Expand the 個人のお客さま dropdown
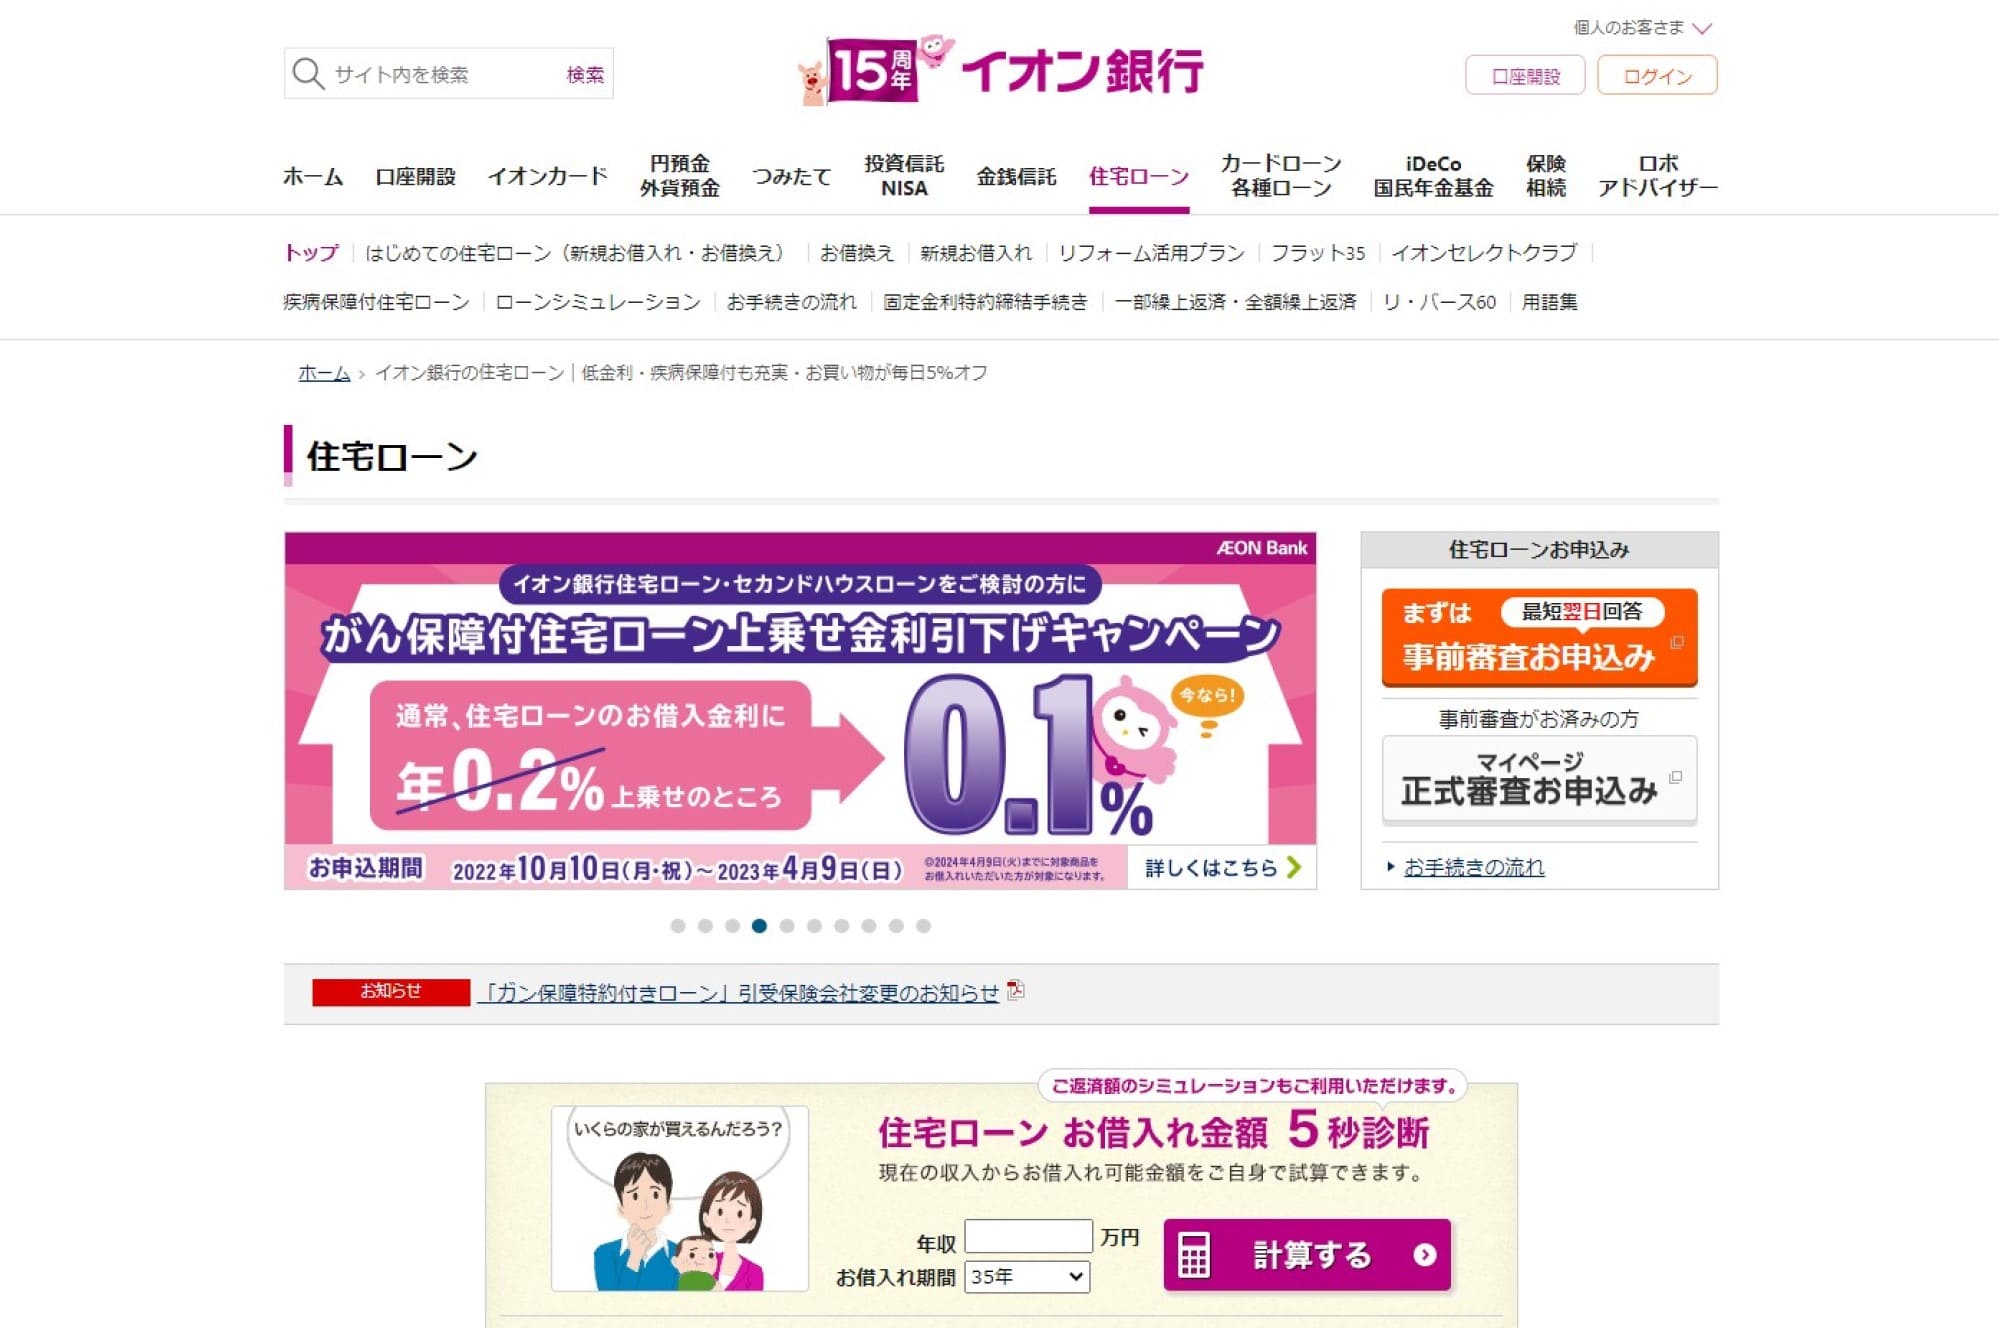The image size is (1999, 1328). coord(1643,27)
